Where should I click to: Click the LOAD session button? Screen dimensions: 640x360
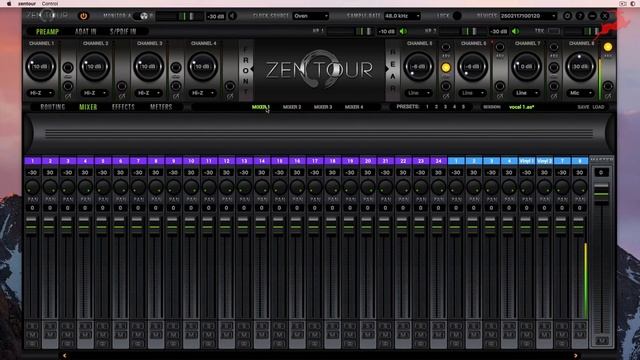(x=598, y=107)
